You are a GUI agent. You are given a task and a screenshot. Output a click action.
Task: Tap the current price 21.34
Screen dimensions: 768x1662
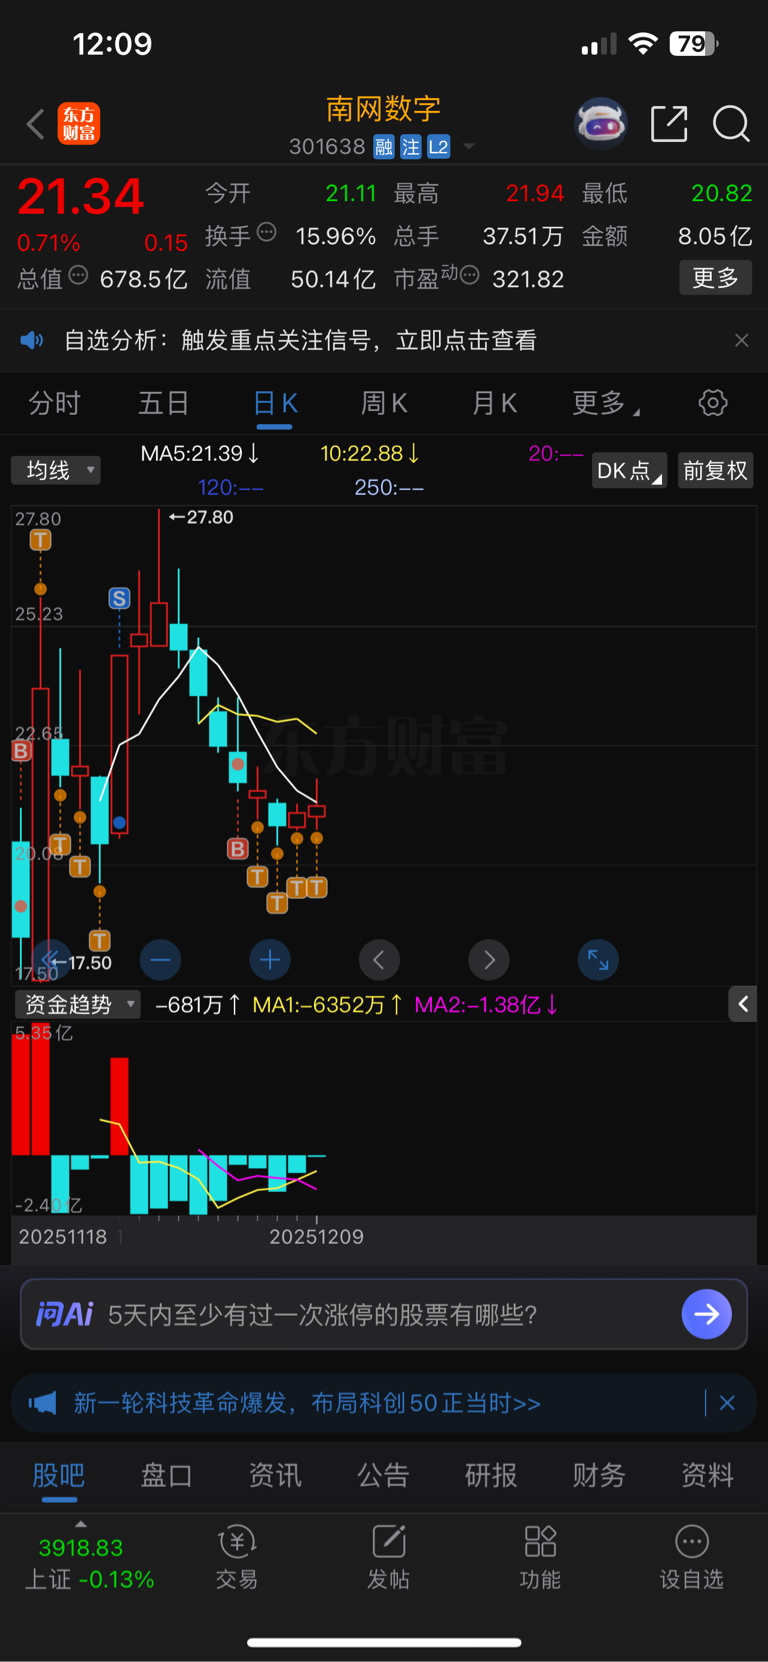click(81, 196)
